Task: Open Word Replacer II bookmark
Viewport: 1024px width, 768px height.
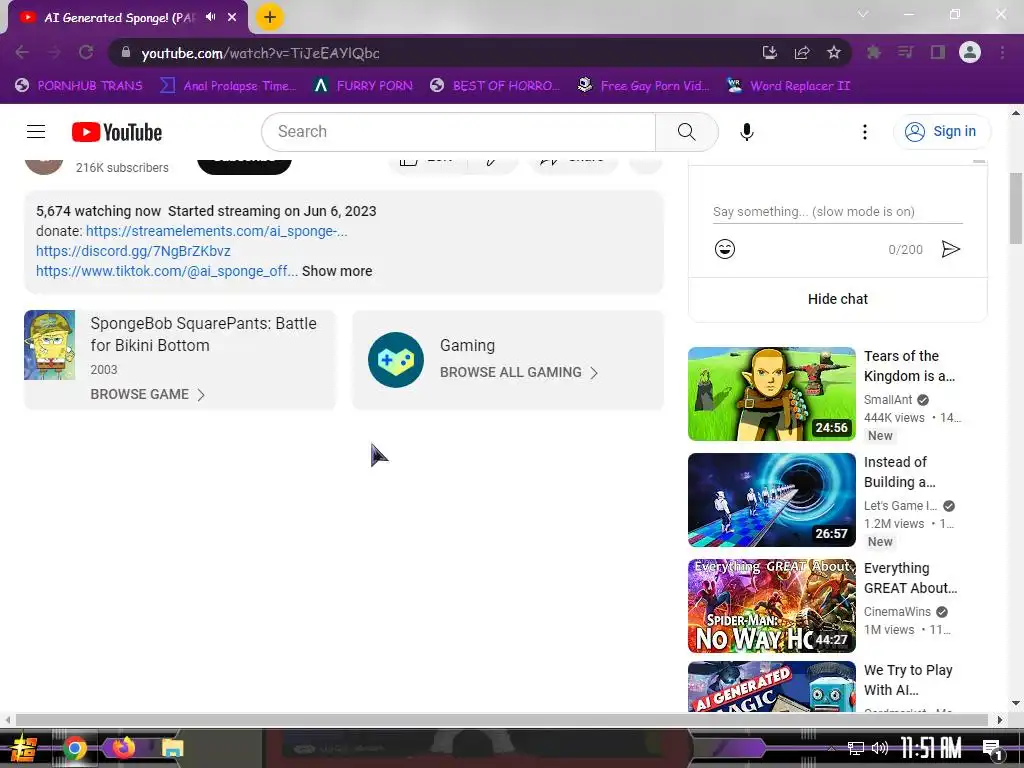Action: pos(788,86)
